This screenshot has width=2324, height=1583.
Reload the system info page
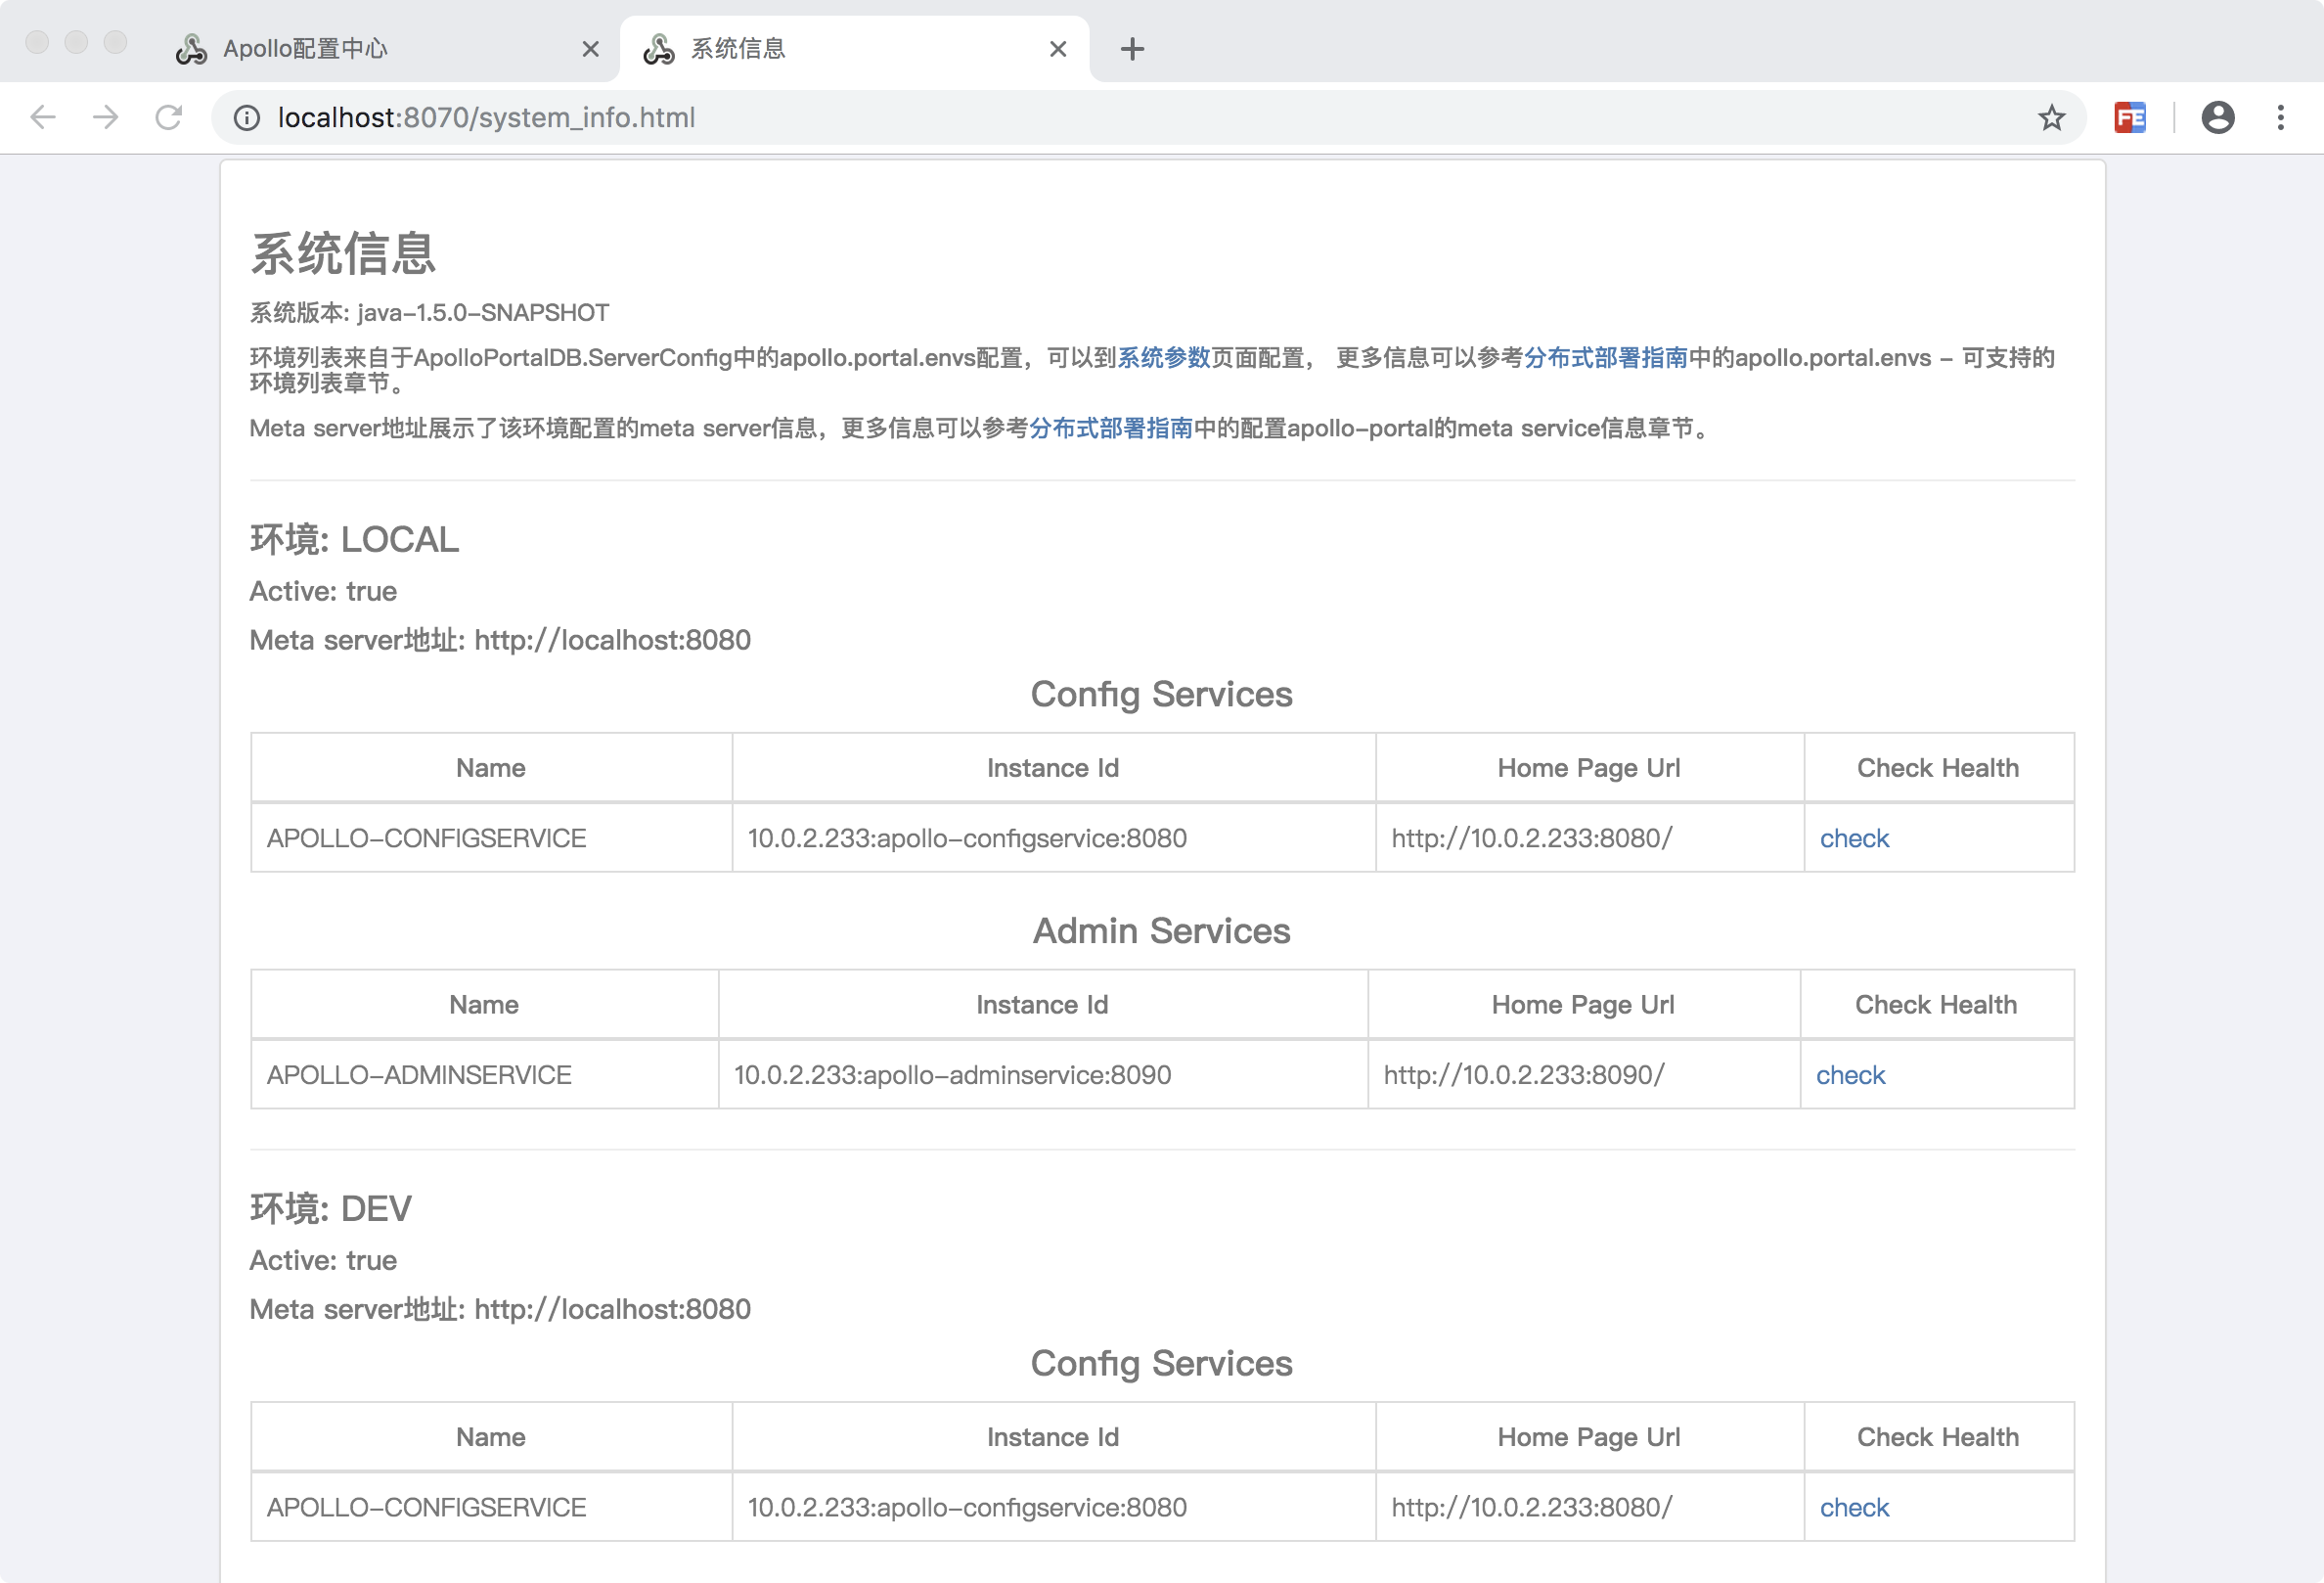coord(168,117)
